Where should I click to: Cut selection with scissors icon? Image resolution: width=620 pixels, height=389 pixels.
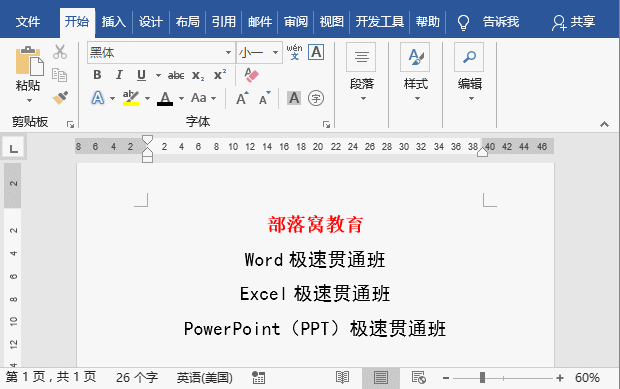click(60, 52)
